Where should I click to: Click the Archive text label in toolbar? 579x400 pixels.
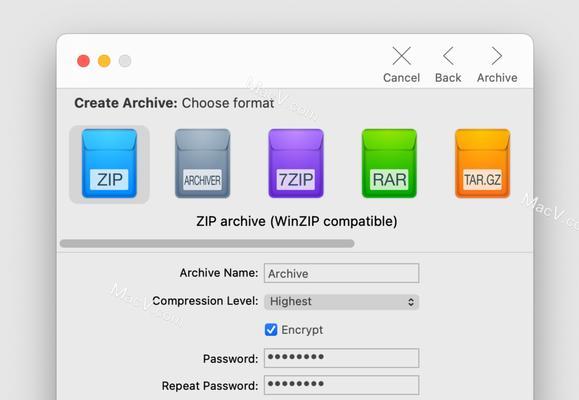coord(497,78)
